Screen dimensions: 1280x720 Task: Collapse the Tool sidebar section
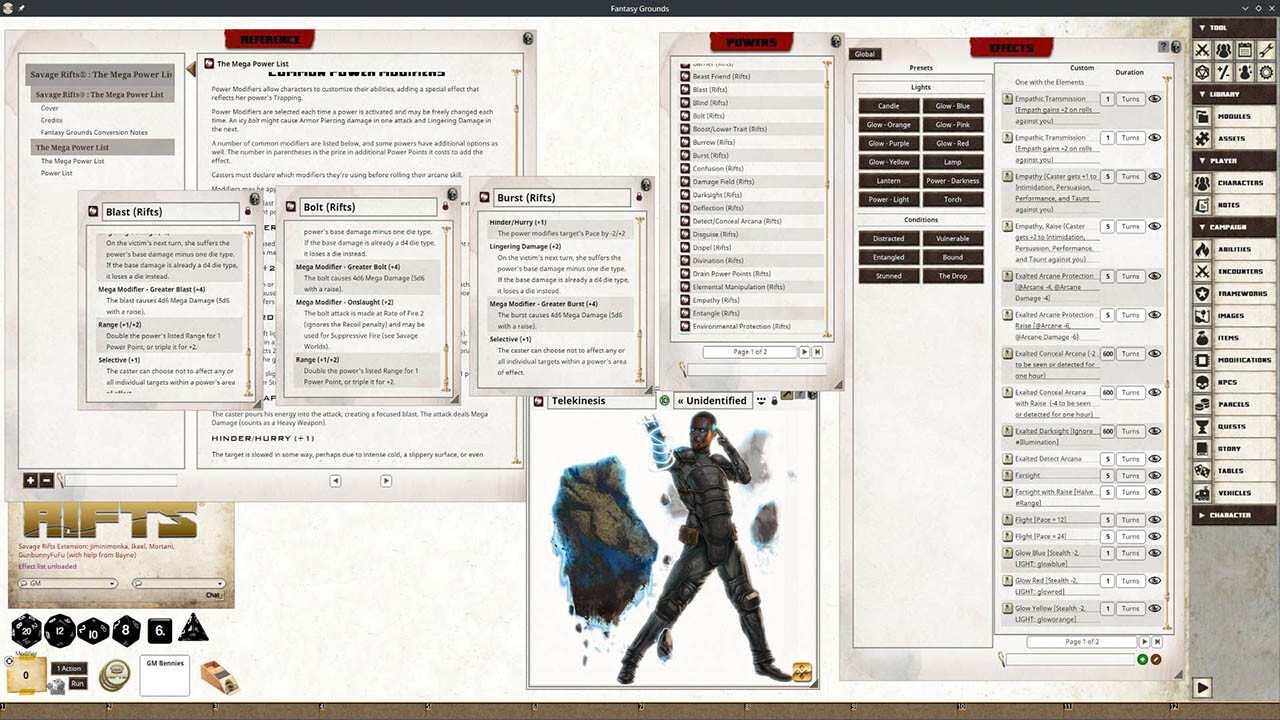[1204, 27]
